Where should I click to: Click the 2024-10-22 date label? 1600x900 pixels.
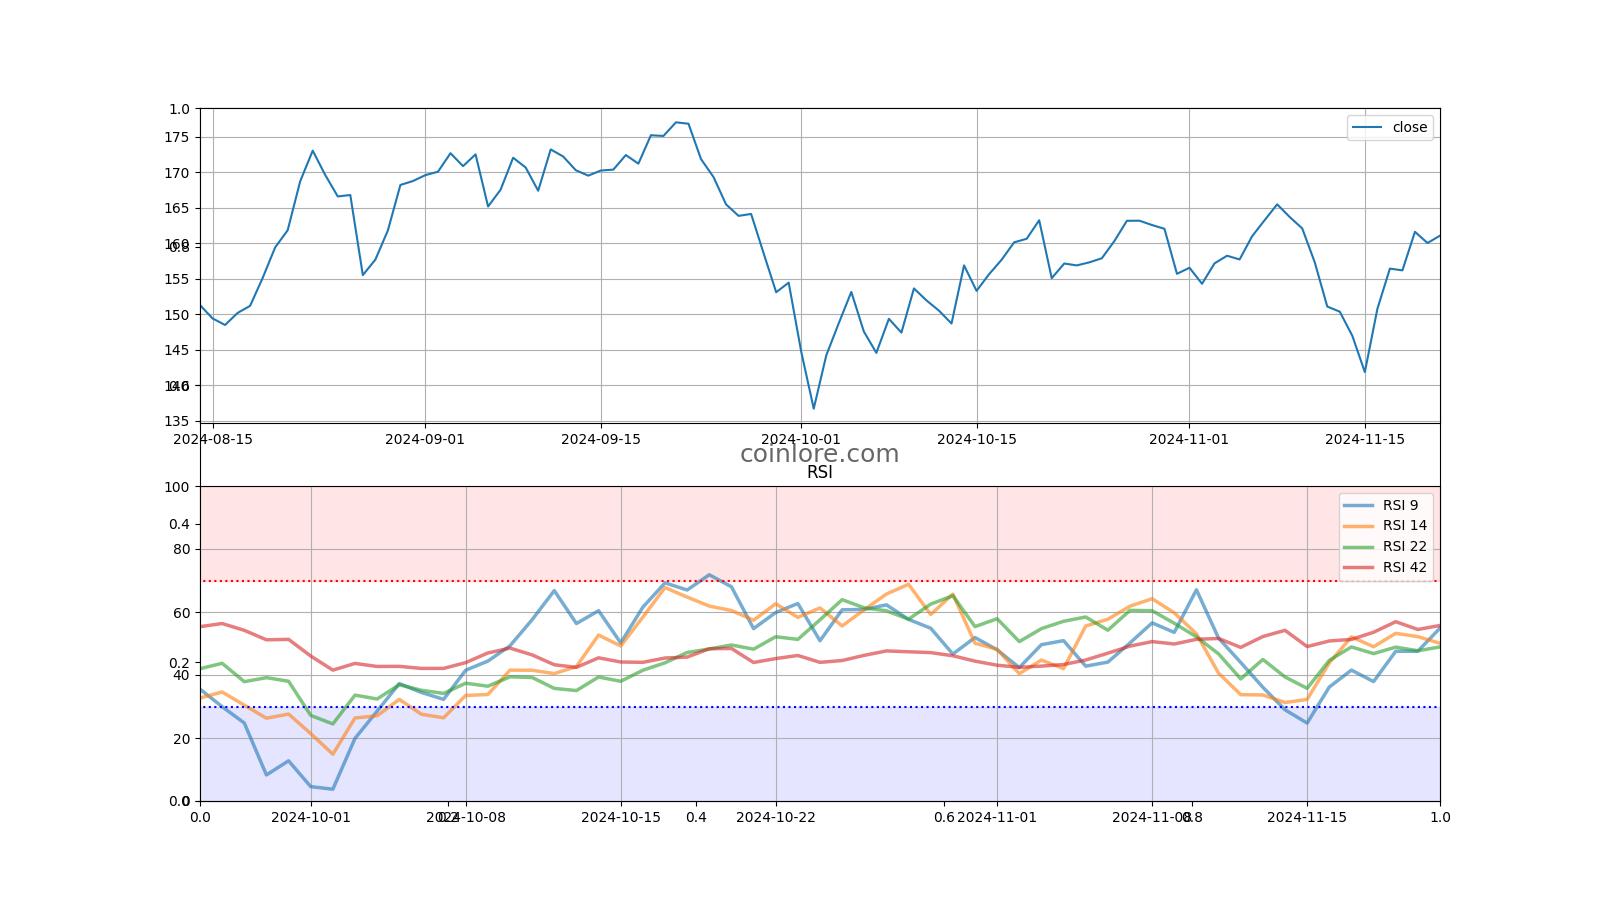776,817
